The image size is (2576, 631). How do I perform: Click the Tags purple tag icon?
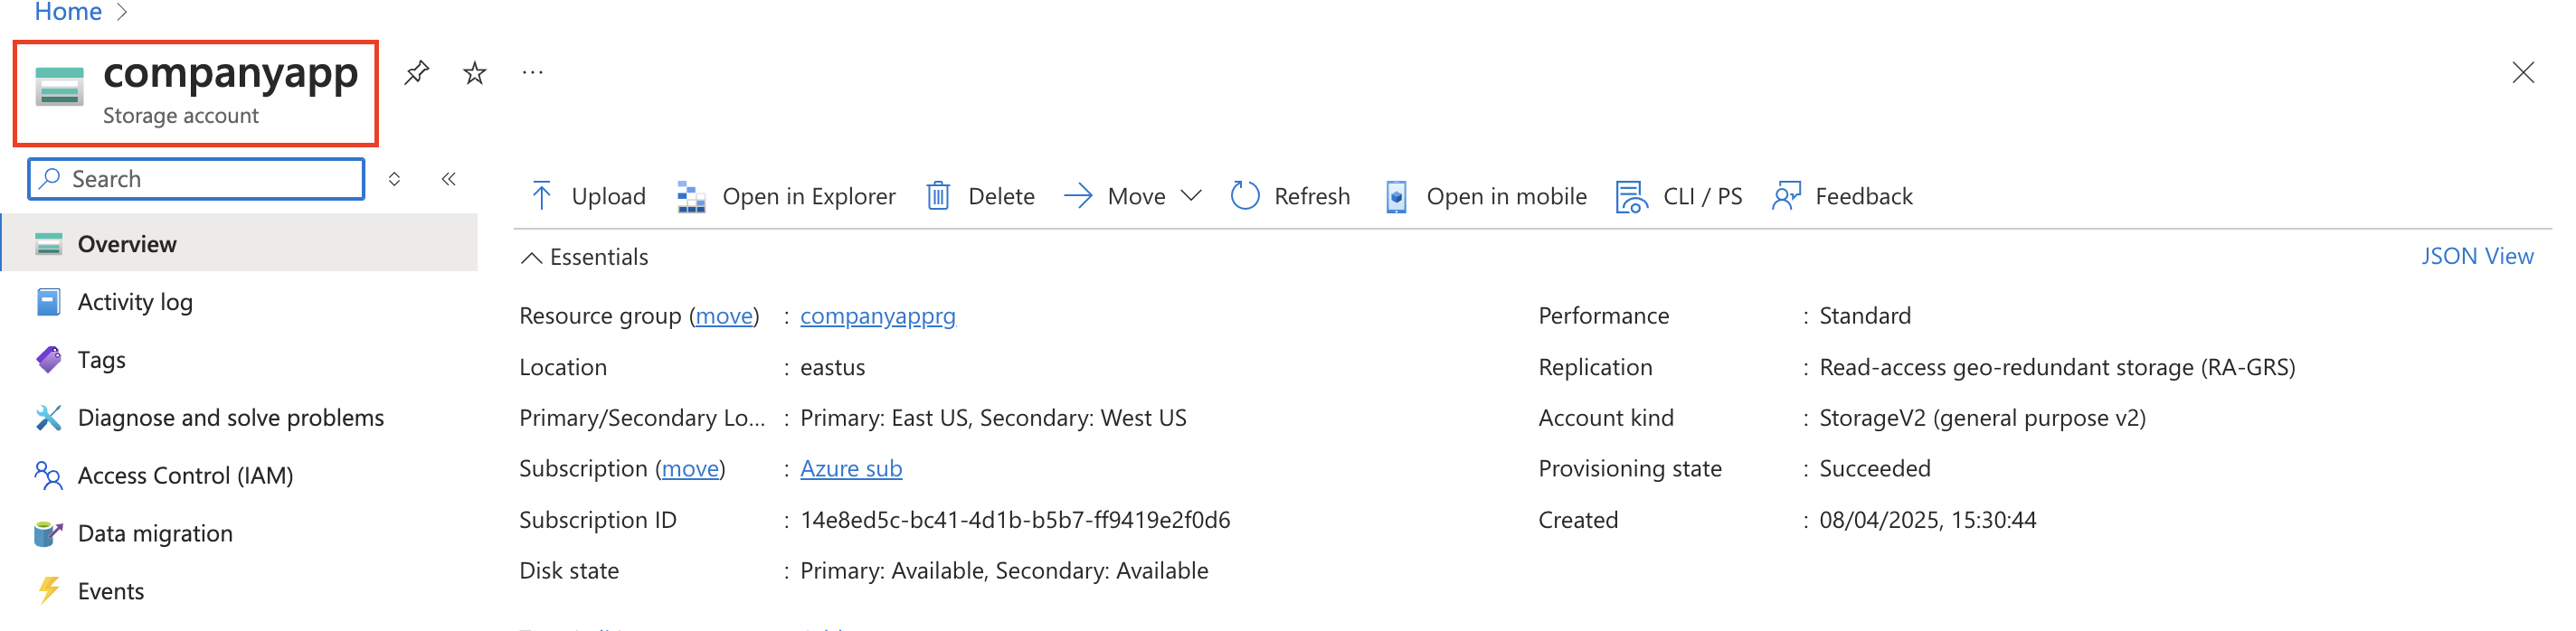[48, 360]
